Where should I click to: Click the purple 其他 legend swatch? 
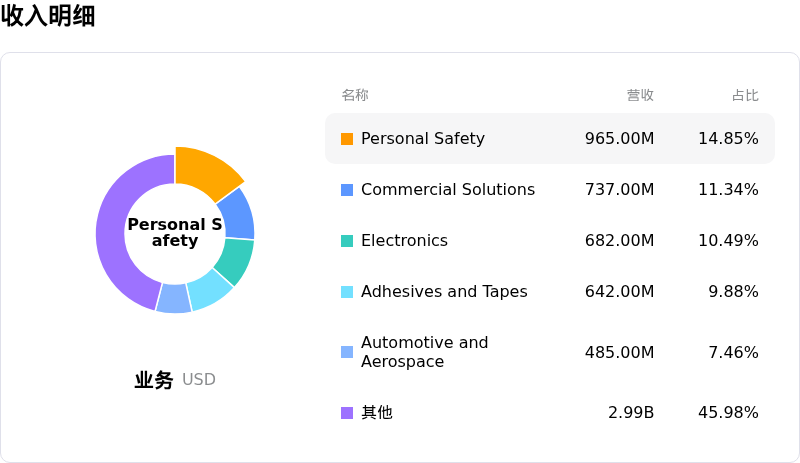click(x=347, y=413)
